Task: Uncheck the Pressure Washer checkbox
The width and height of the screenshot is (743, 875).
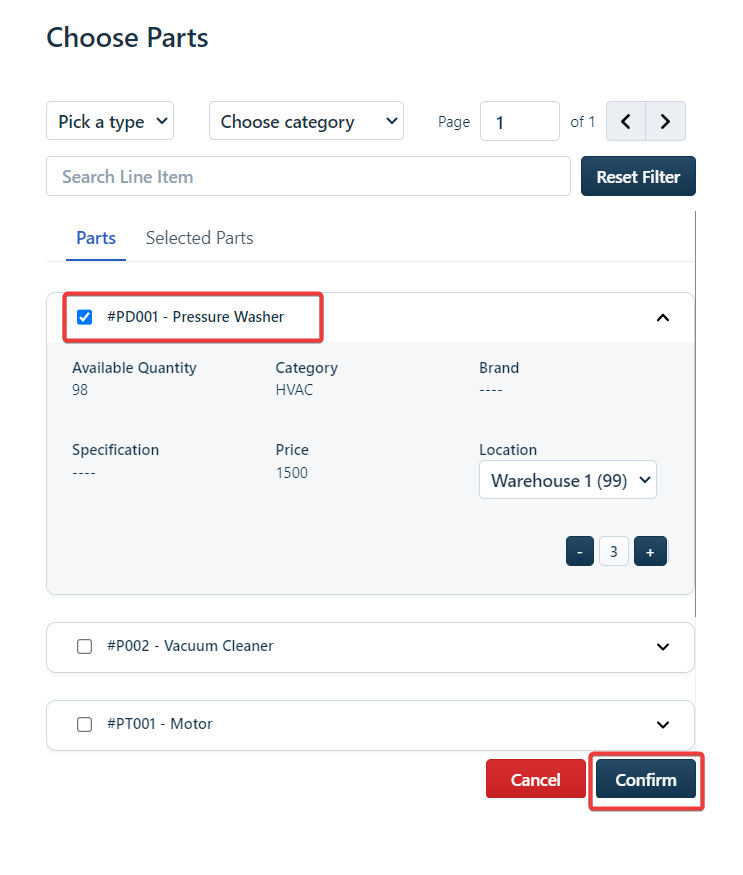Action: [85, 318]
